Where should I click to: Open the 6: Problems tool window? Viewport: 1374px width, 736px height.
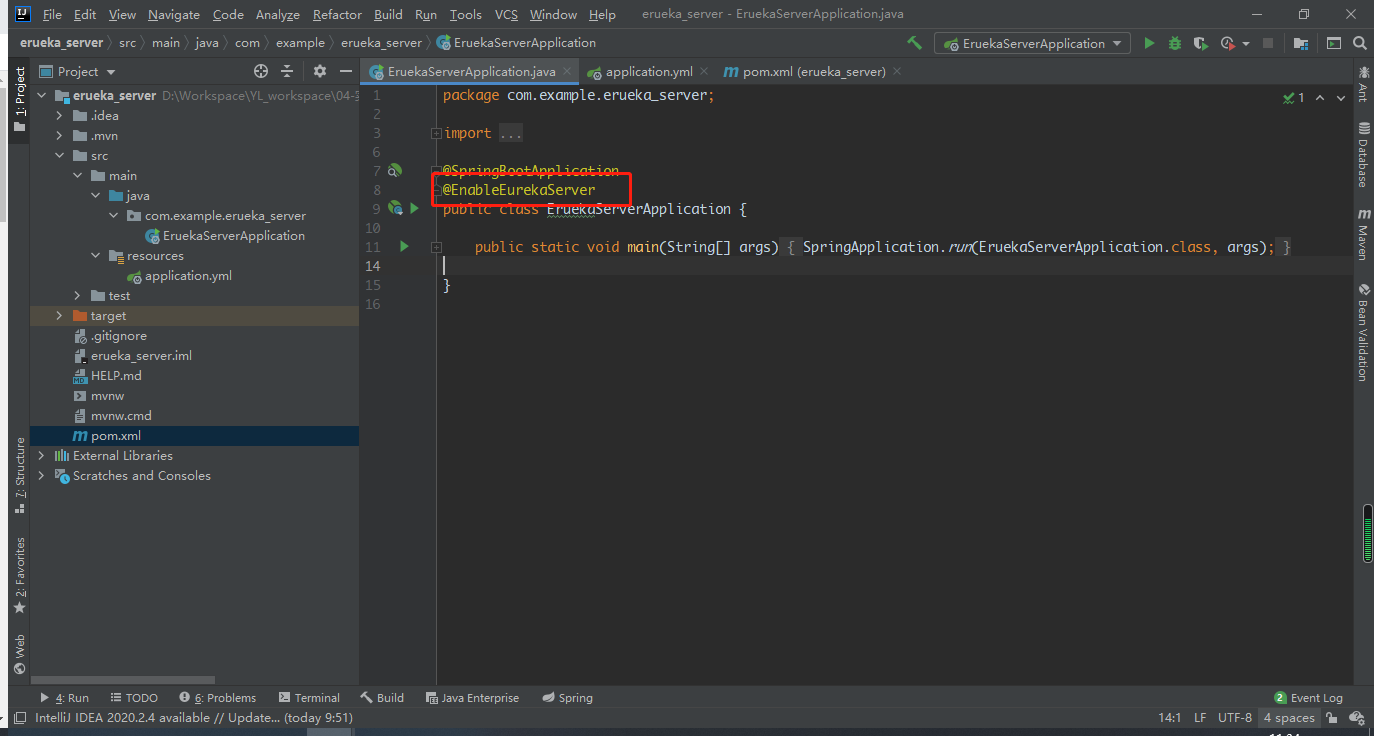click(218, 698)
